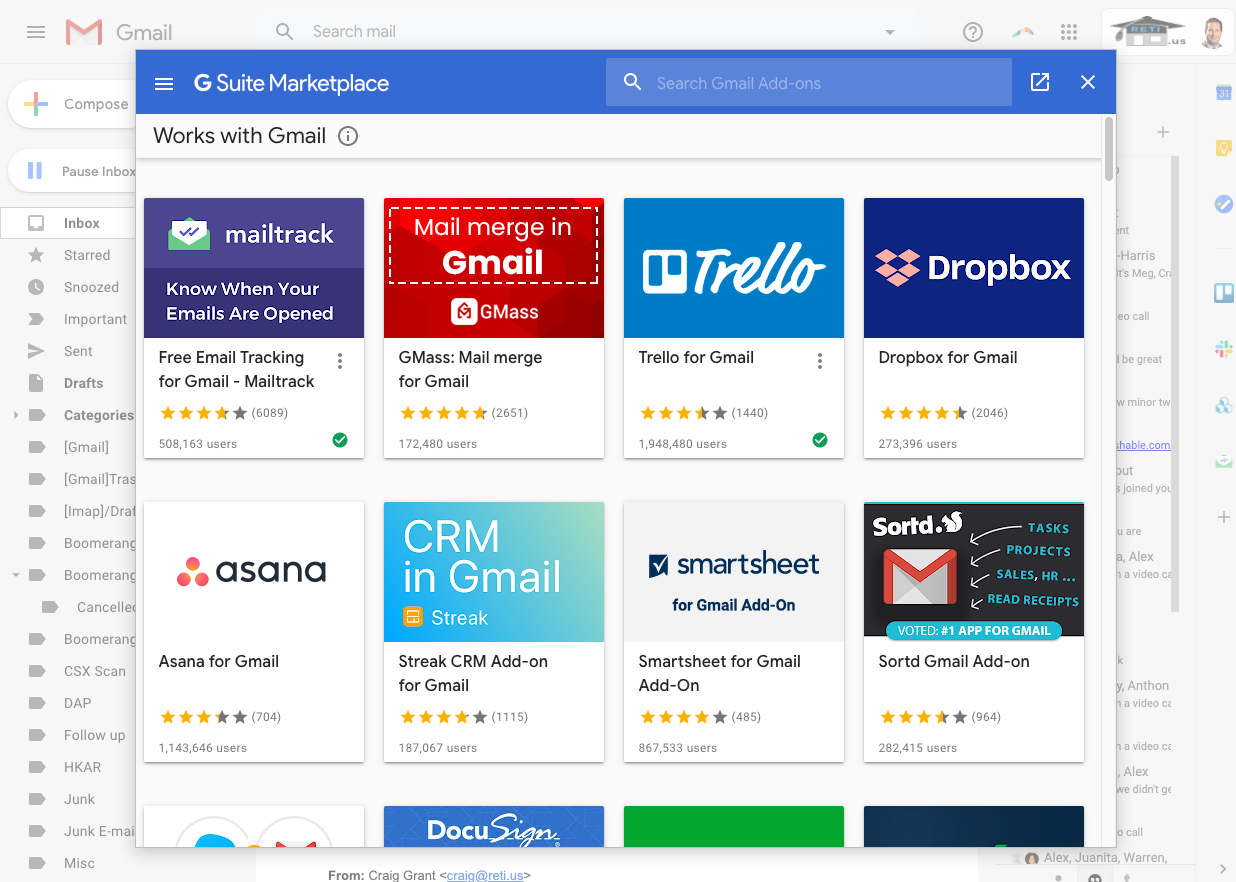Open Slack from the right side panel

[1224, 348]
